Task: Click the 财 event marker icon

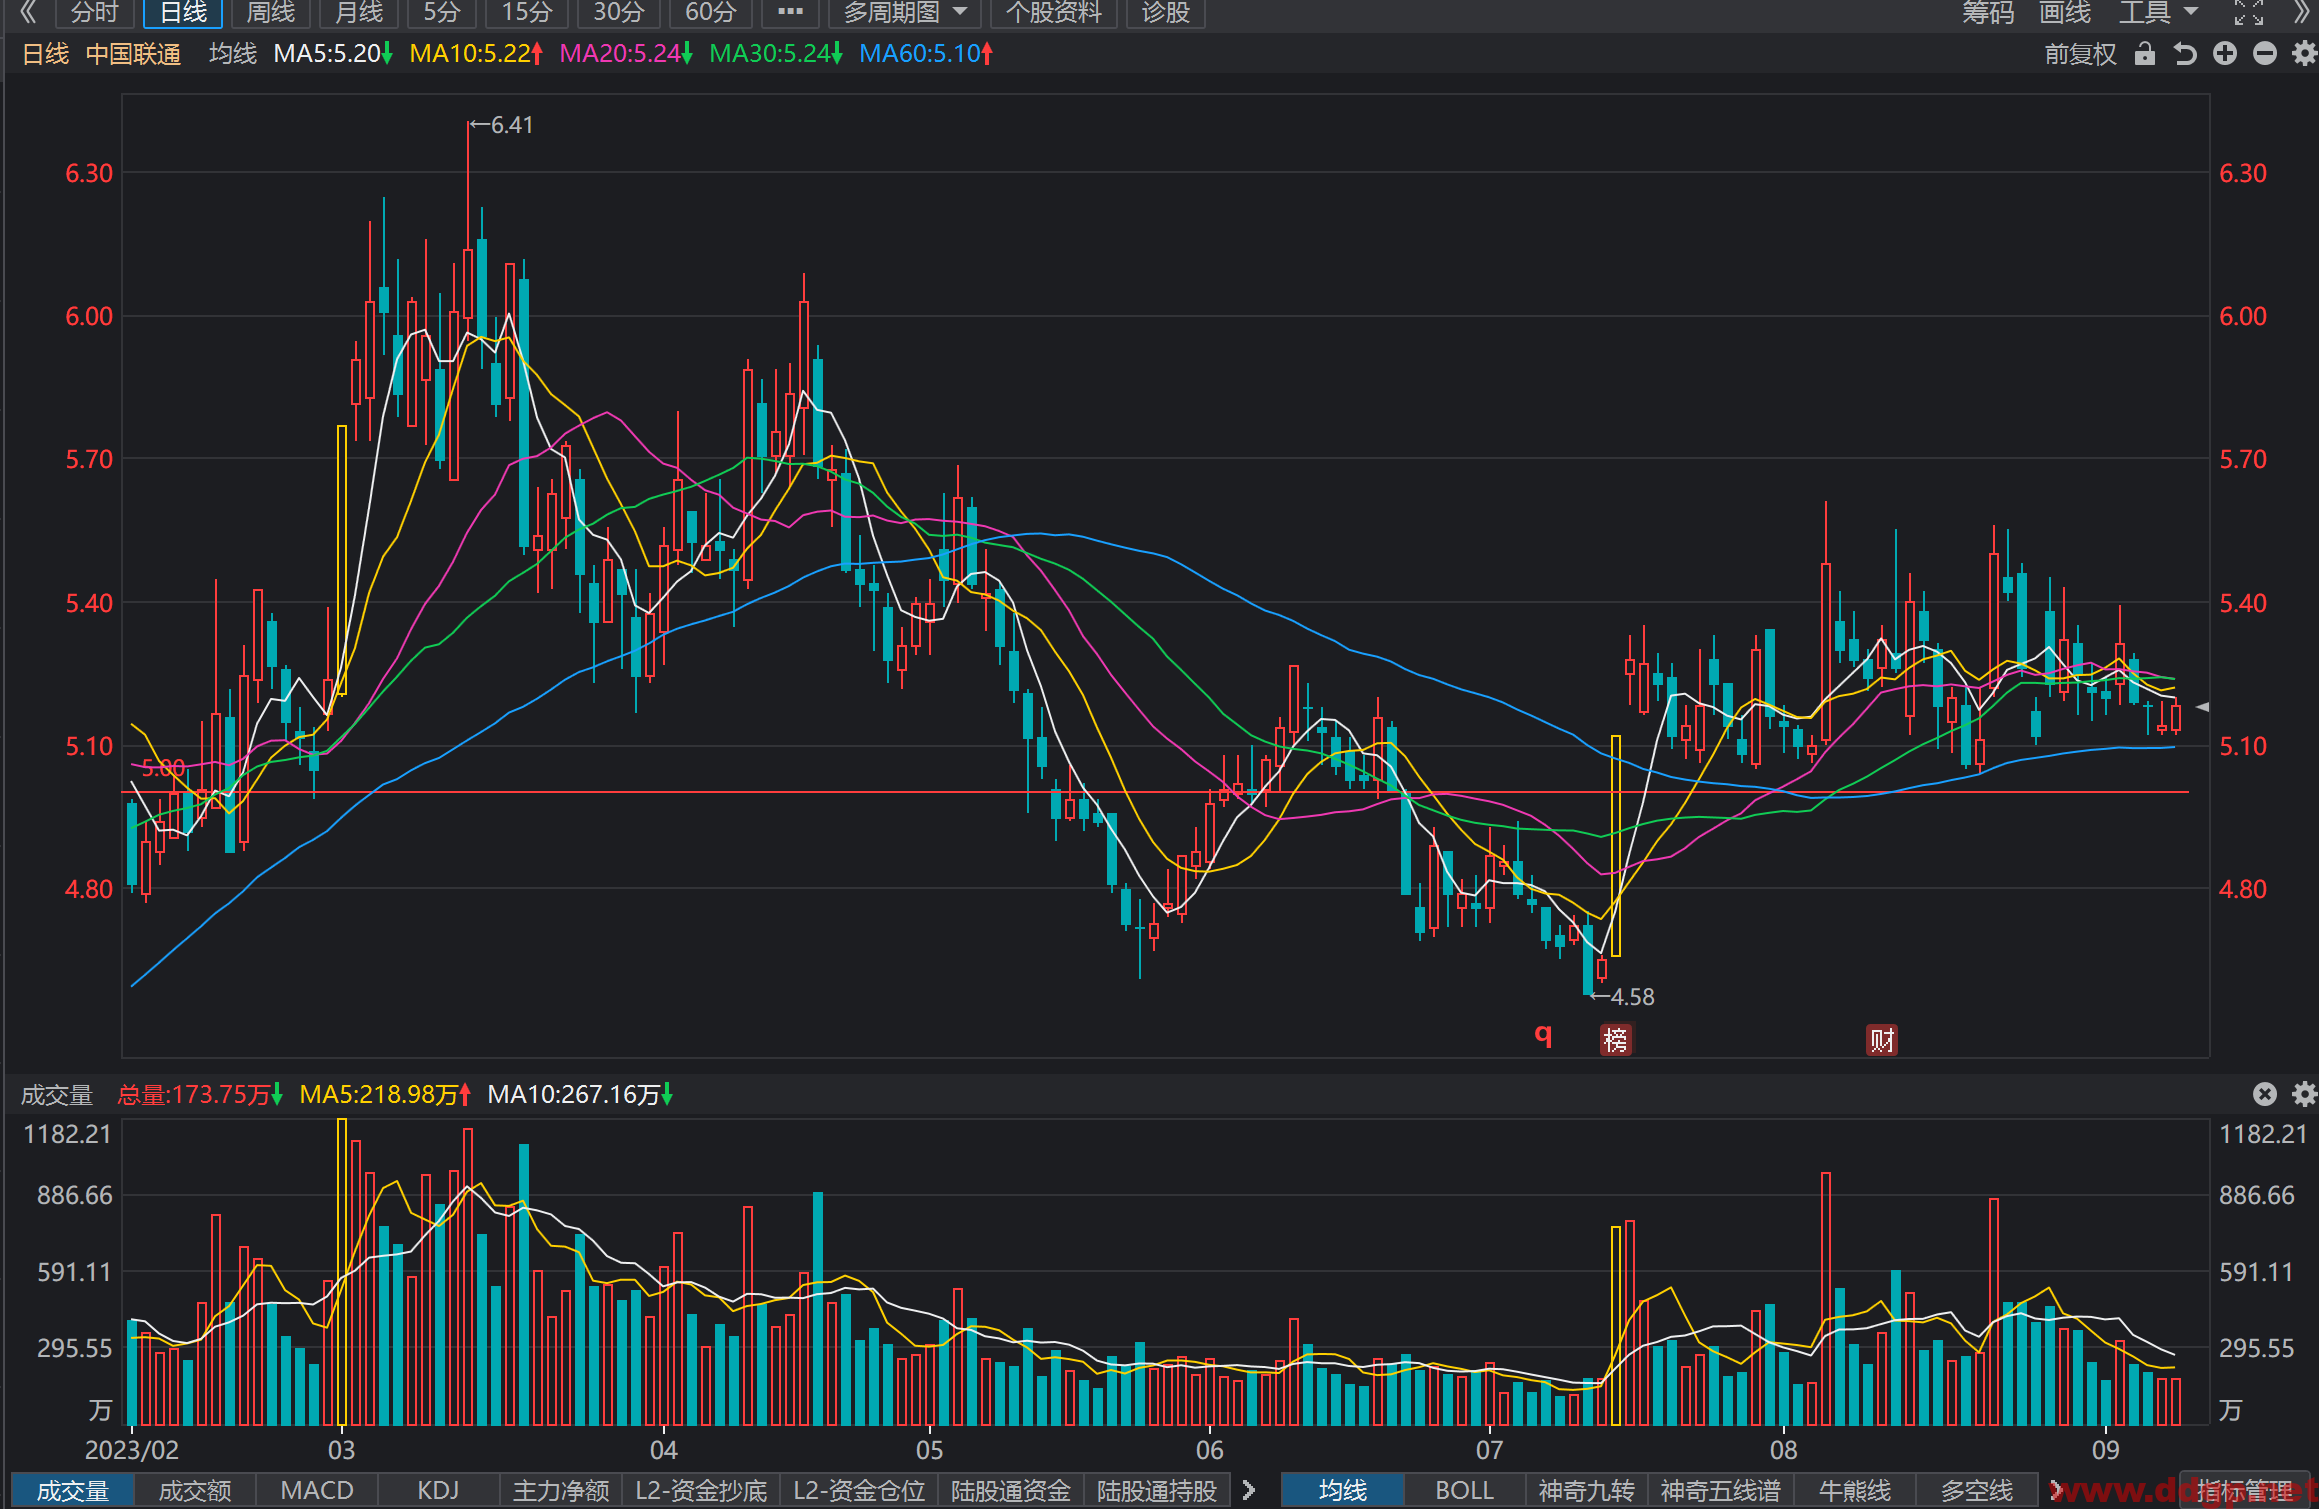Action: [x=1881, y=1040]
